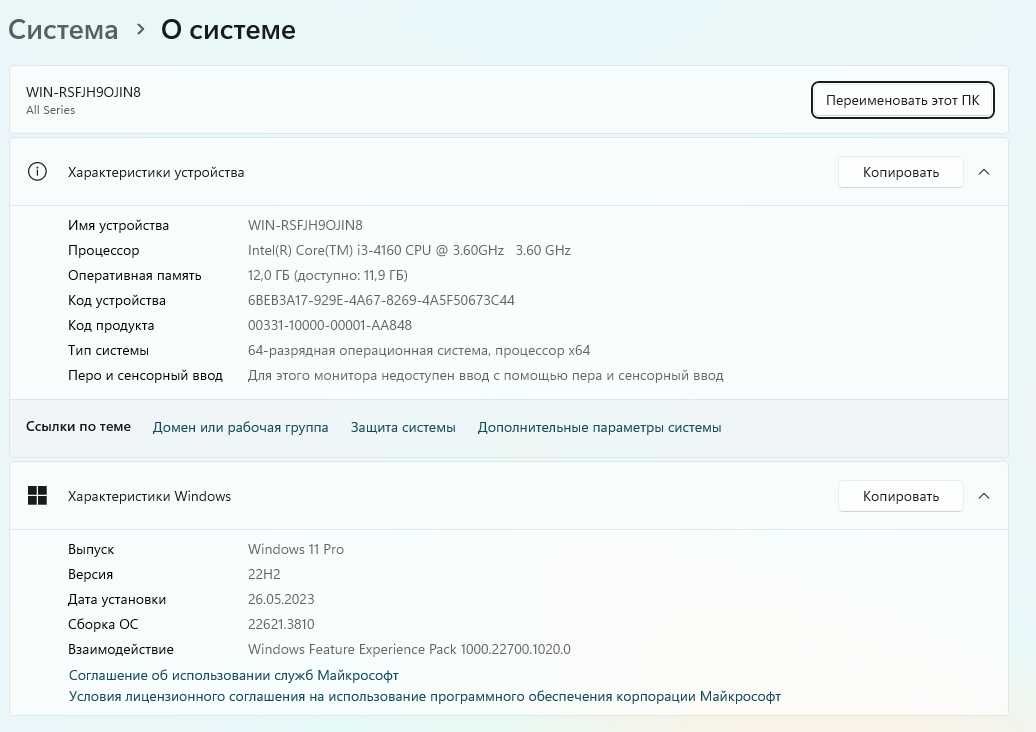The height and width of the screenshot is (732, 1036).
Task: Copy device specifications with Копировать
Action: [x=901, y=172]
